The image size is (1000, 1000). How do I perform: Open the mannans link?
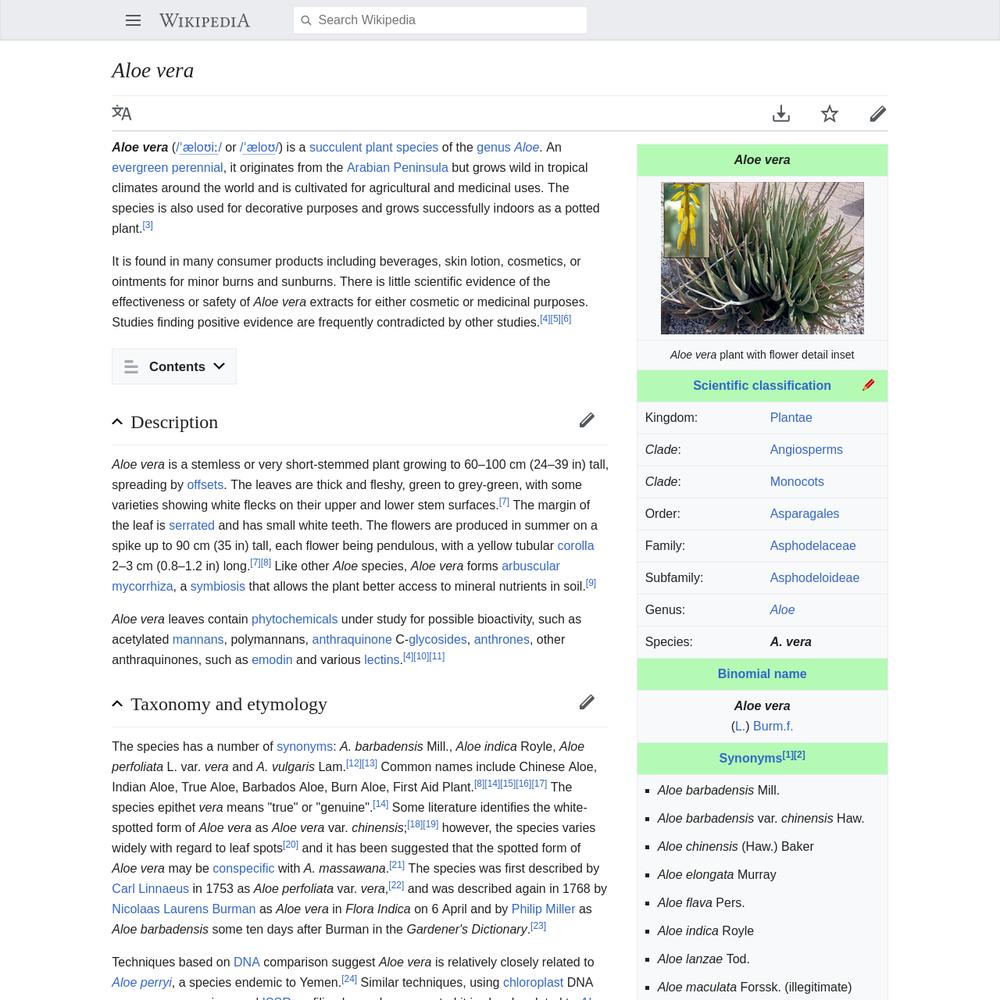(x=198, y=640)
